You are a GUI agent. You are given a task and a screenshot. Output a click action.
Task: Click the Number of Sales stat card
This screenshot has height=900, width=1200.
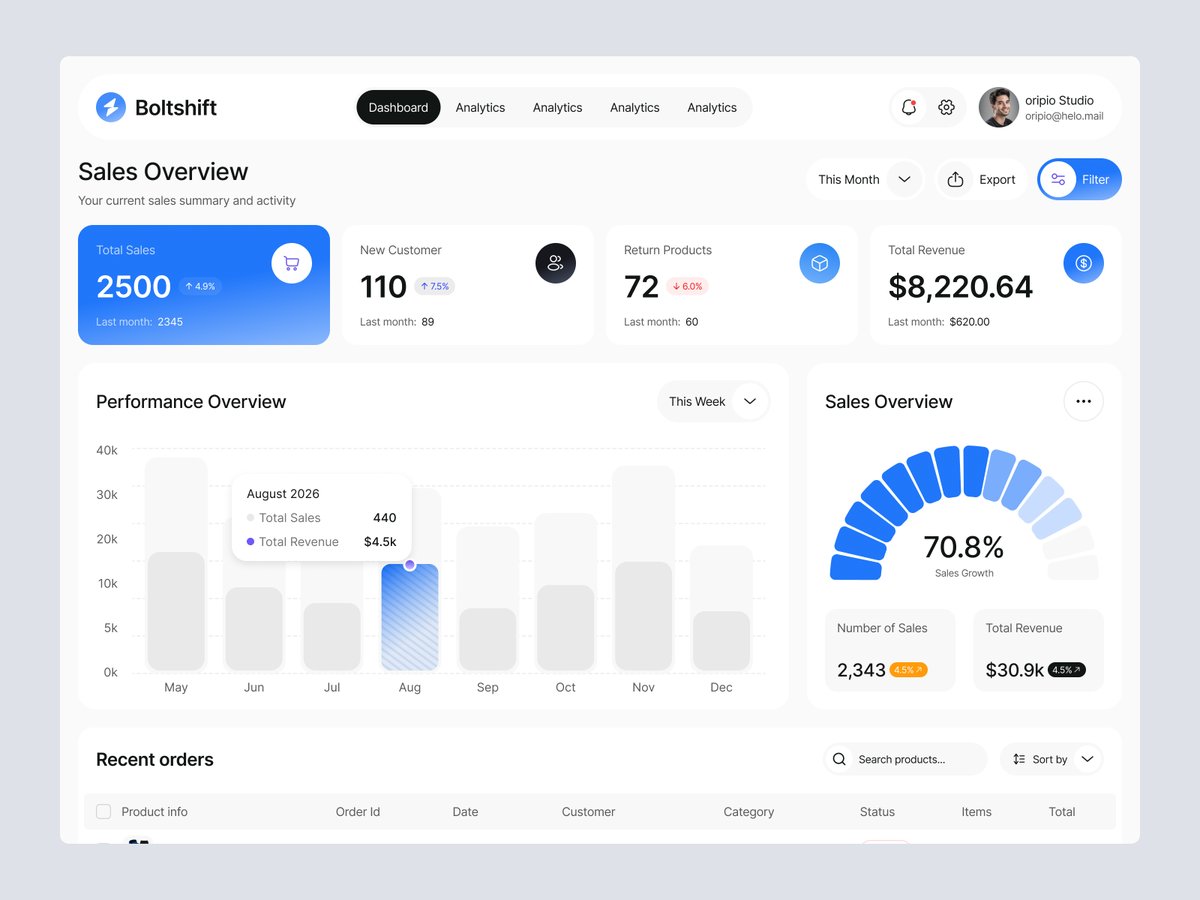click(890, 650)
